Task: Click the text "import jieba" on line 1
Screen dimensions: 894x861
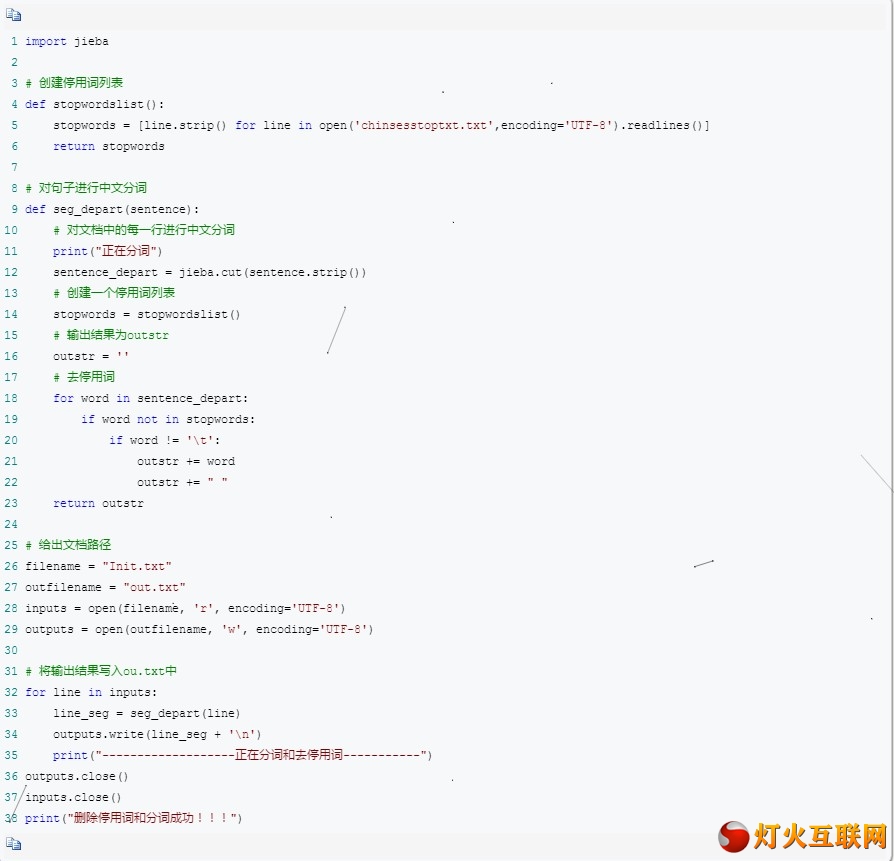Action: (x=67, y=41)
